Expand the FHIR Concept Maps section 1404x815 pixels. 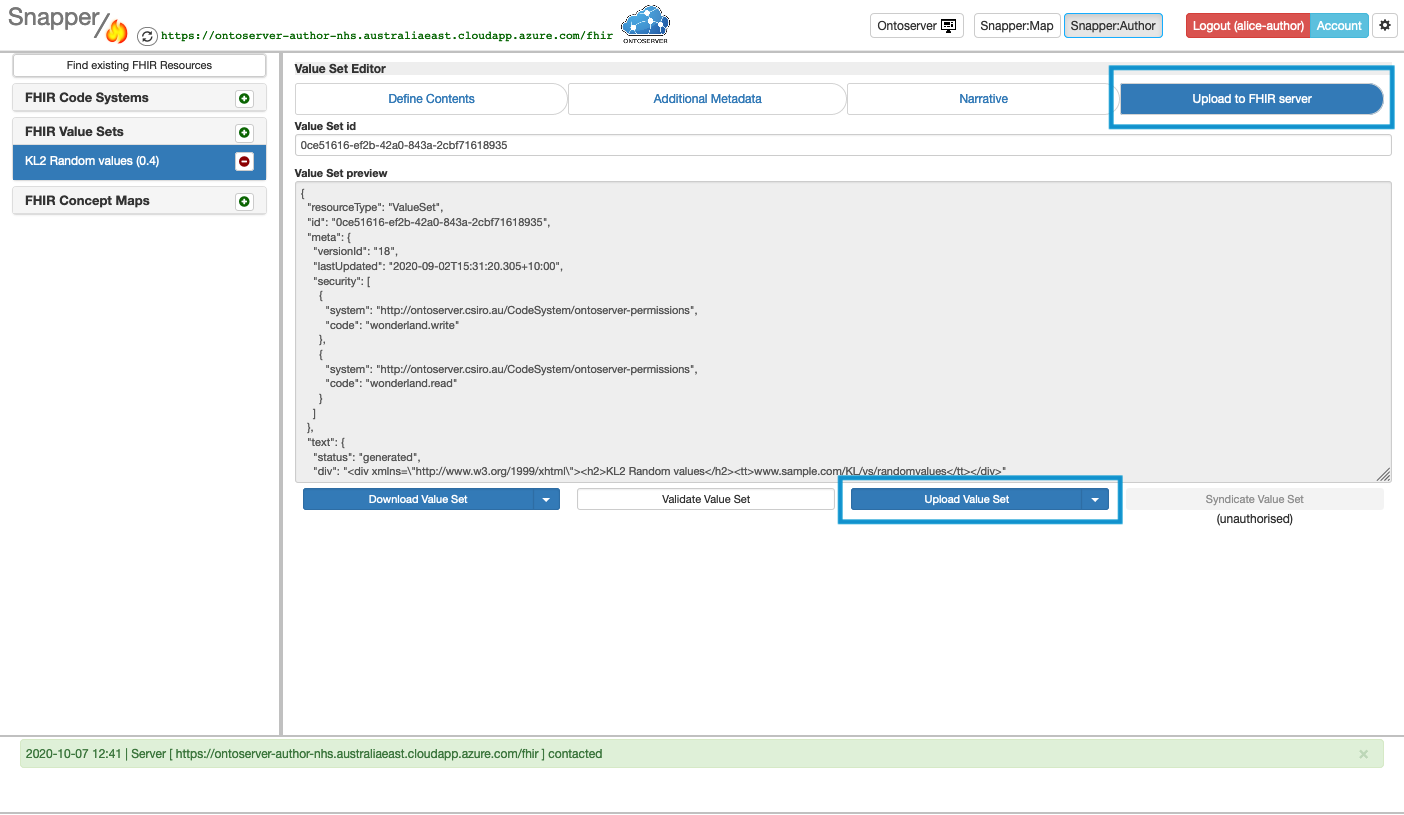pos(87,201)
